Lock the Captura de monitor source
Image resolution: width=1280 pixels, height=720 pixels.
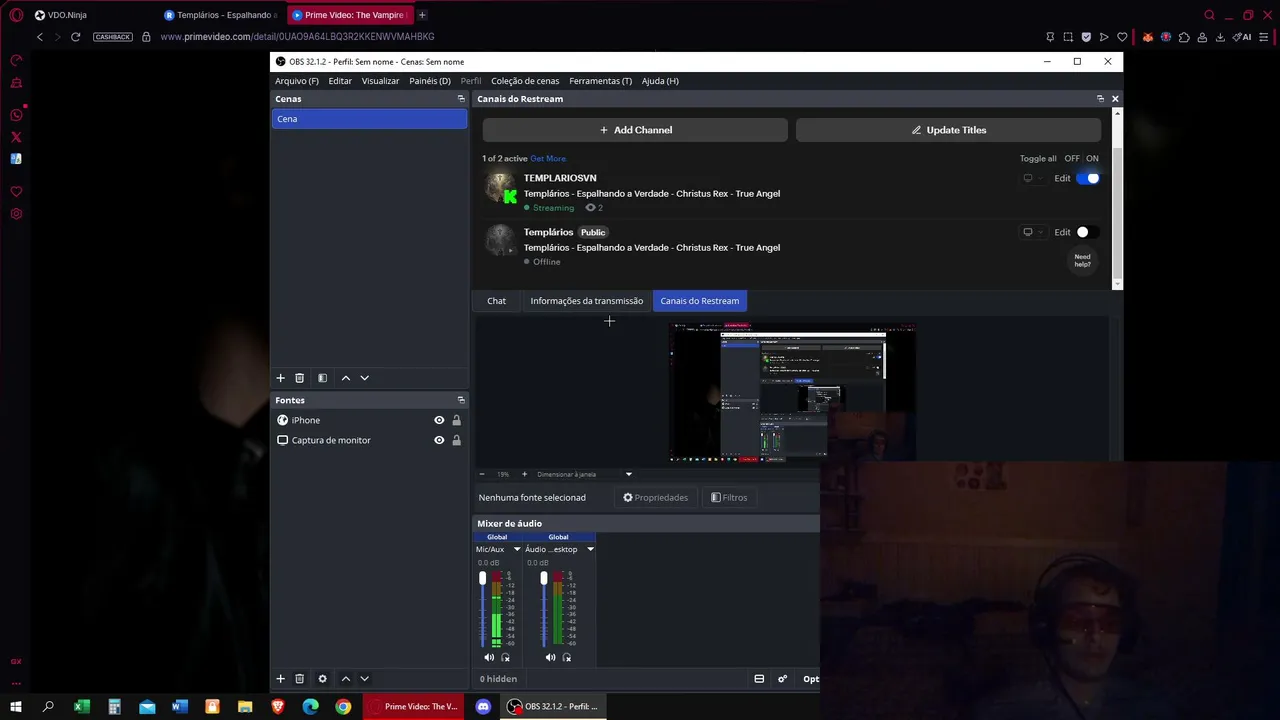click(x=457, y=440)
